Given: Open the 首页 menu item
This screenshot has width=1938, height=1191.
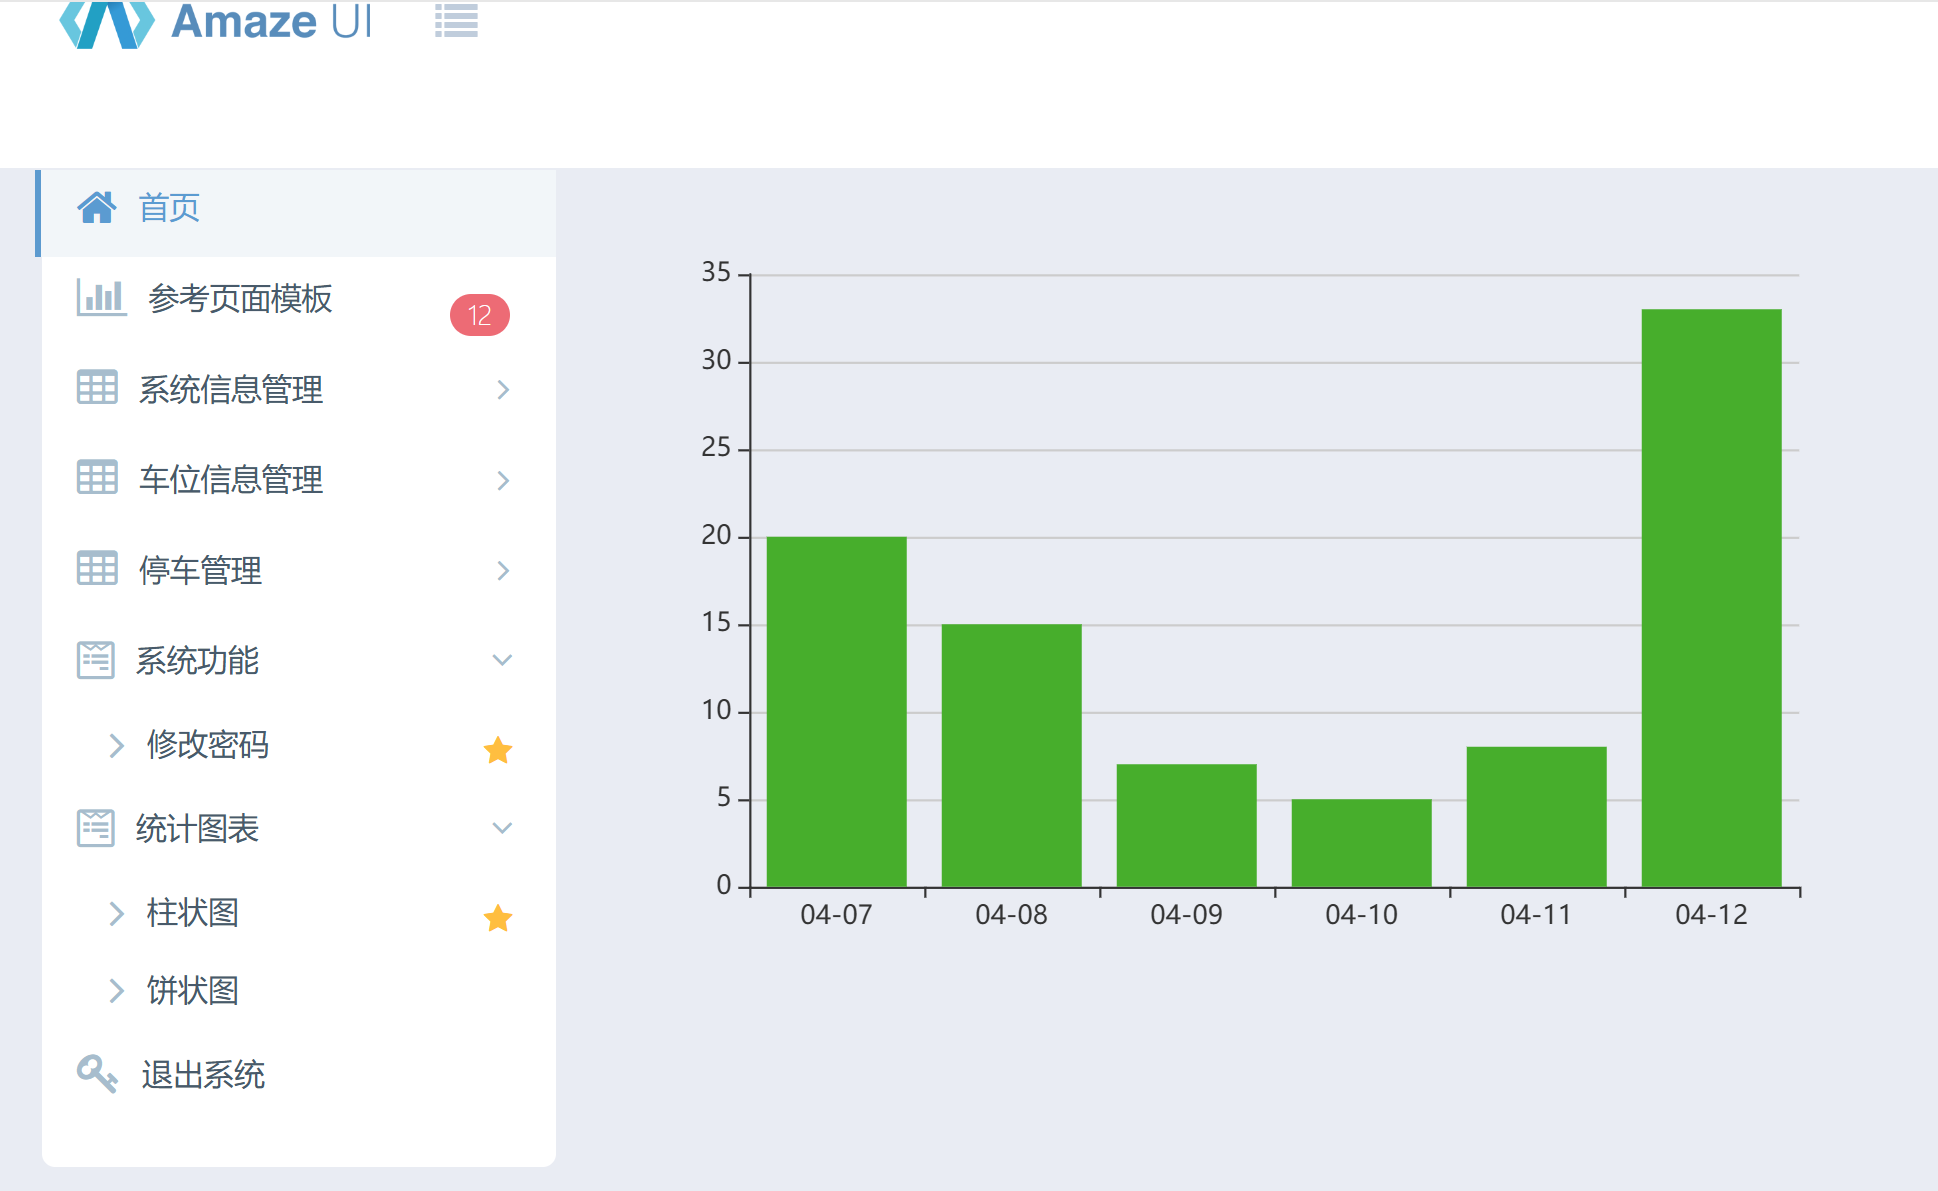Looking at the screenshot, I should [x=169, y=208].
